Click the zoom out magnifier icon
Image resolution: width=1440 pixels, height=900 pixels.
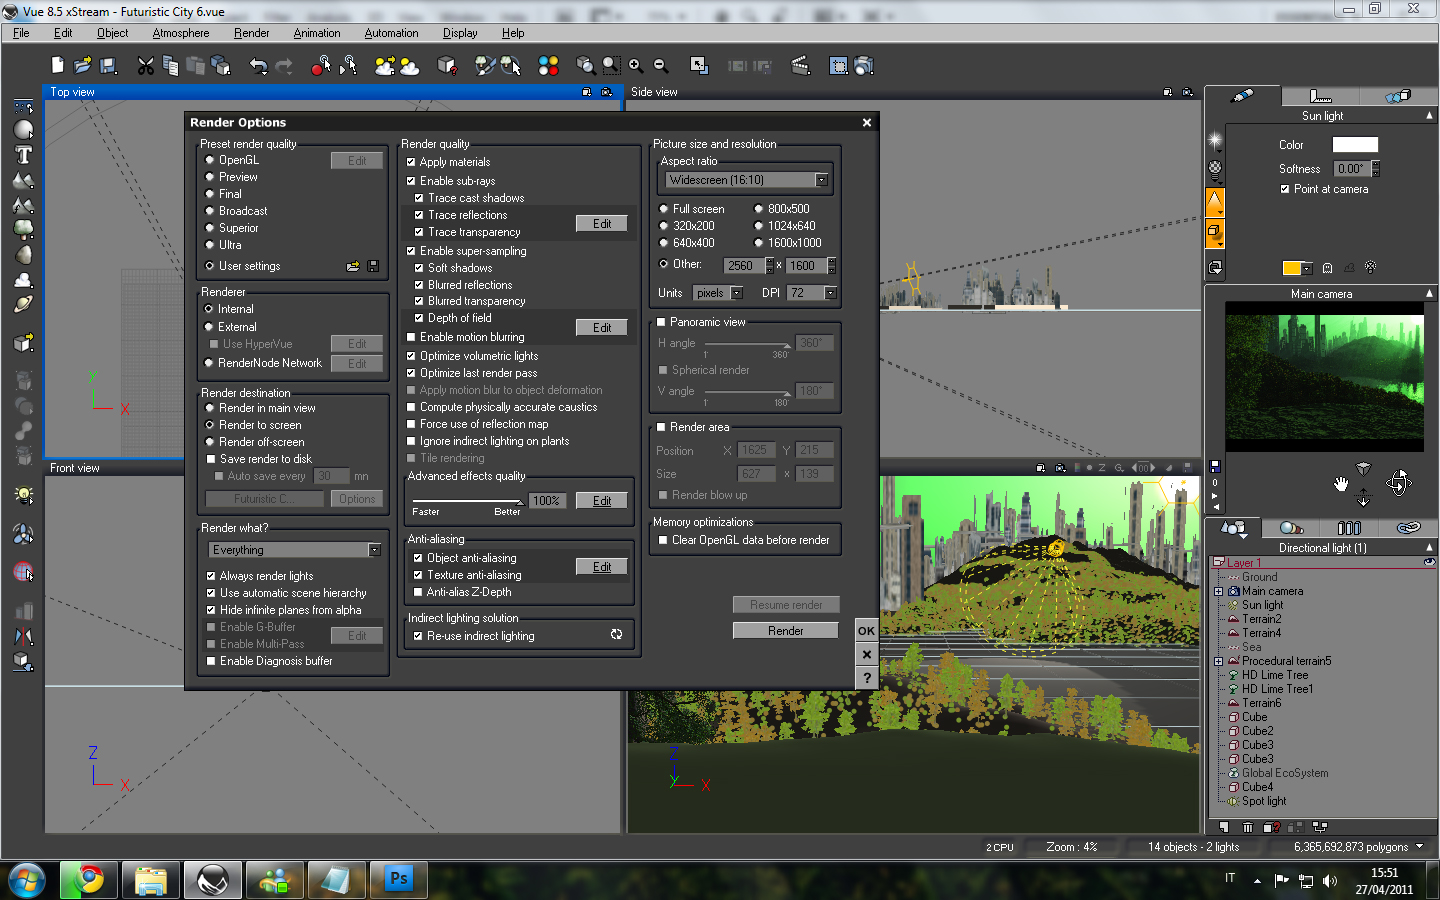click(661, 65)
